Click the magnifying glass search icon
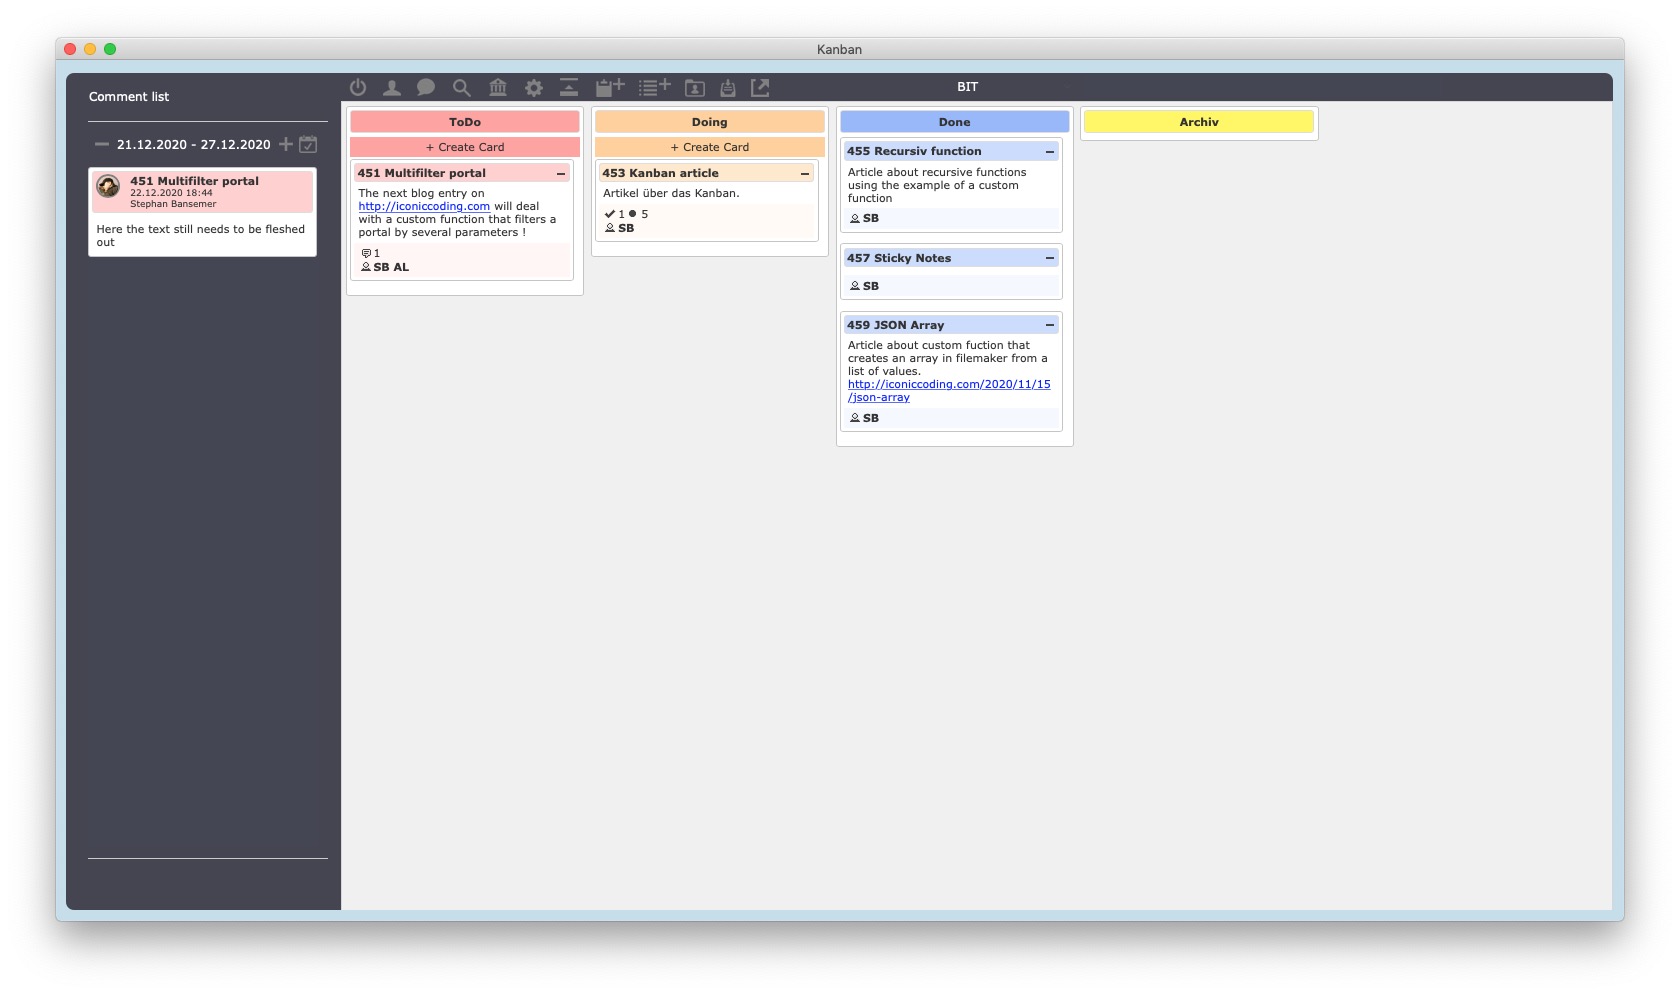The height and width of the screenshot is (995, 1680). (461, 88)
